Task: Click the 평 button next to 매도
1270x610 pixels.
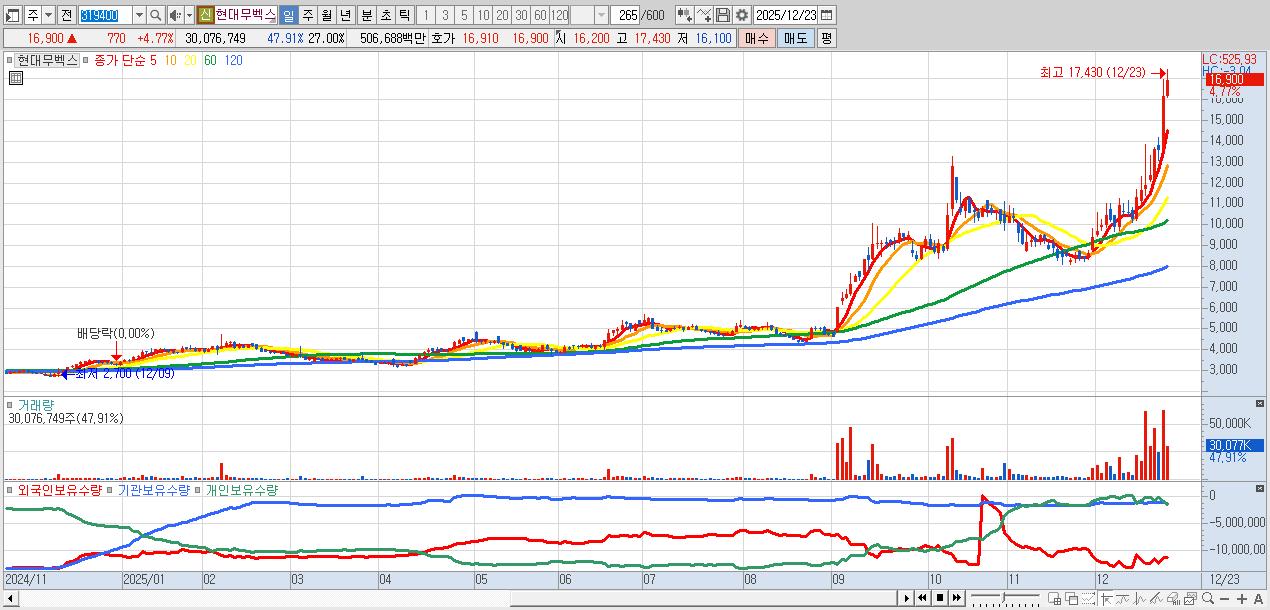Action: pyautogui.click(x=826, y=38)
